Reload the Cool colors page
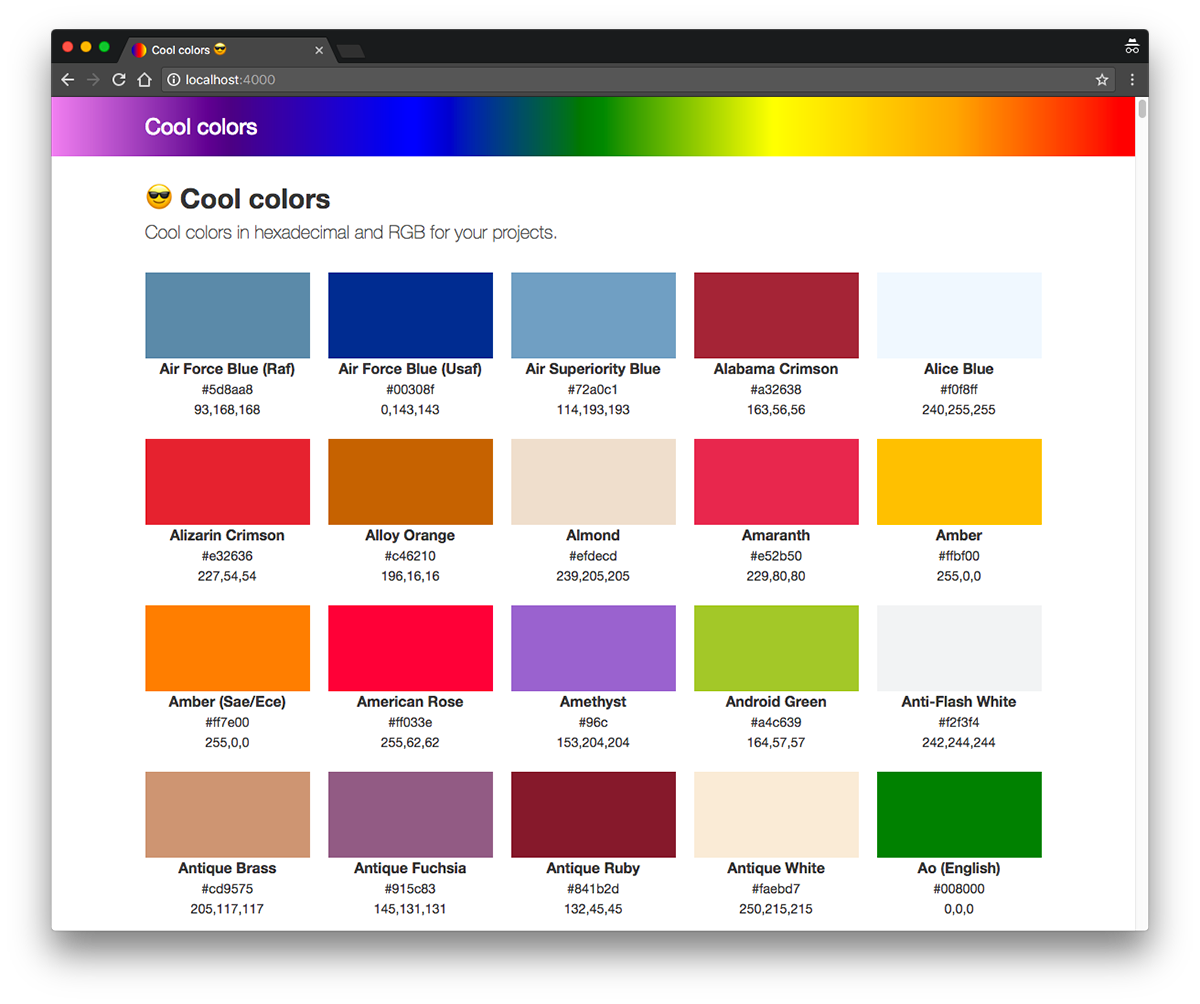Image resolution: width=1200 pixels, height=1004 pixels. tap(118, 79)
